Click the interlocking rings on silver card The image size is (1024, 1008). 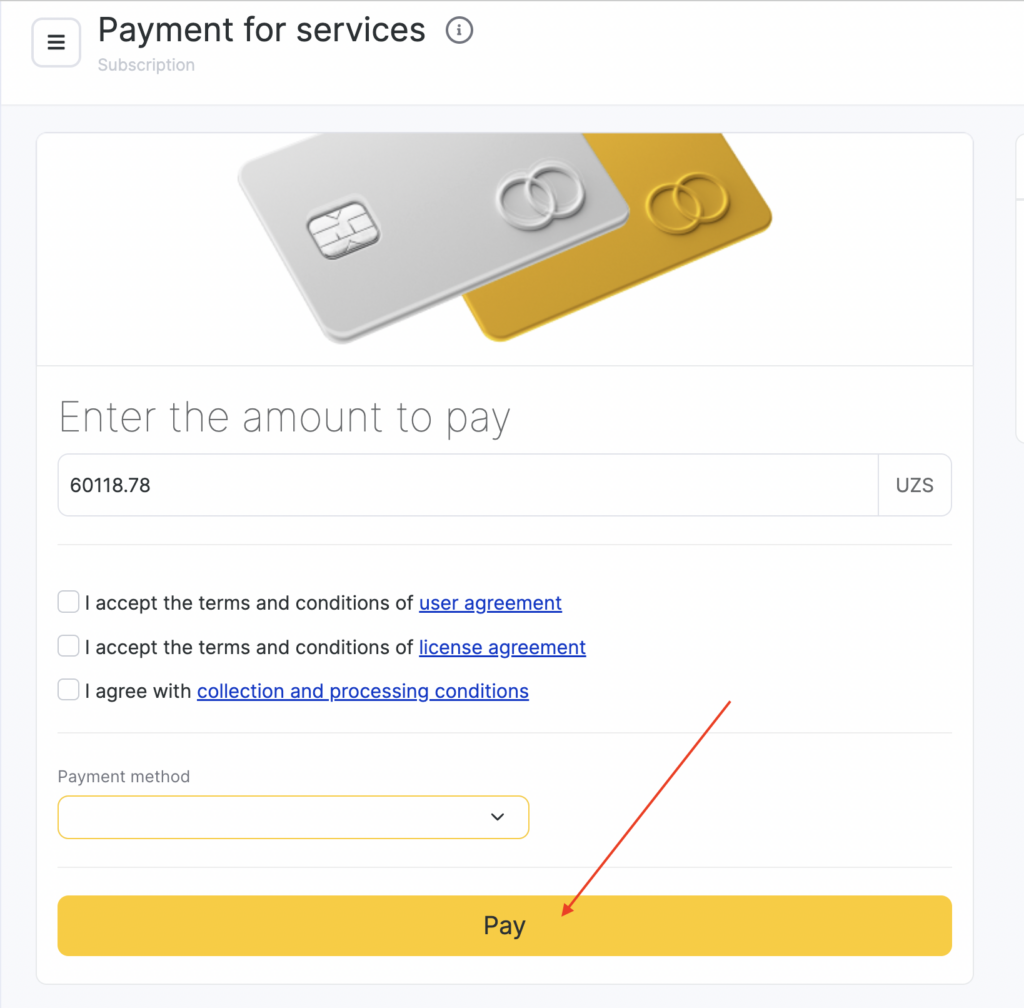point(539,193)
